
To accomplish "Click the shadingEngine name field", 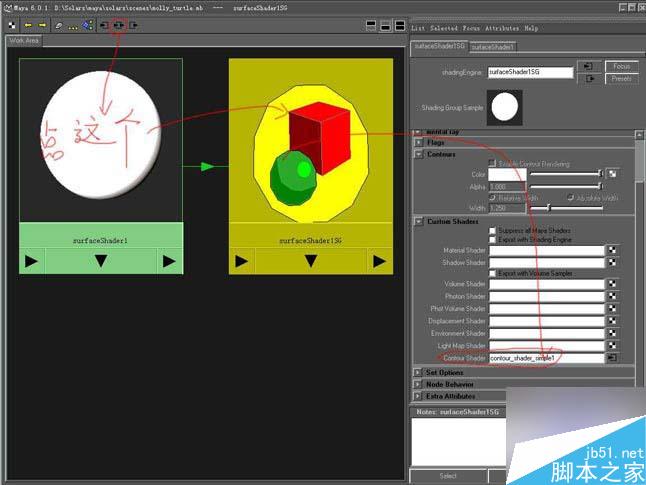I will (x=531, y=72).
